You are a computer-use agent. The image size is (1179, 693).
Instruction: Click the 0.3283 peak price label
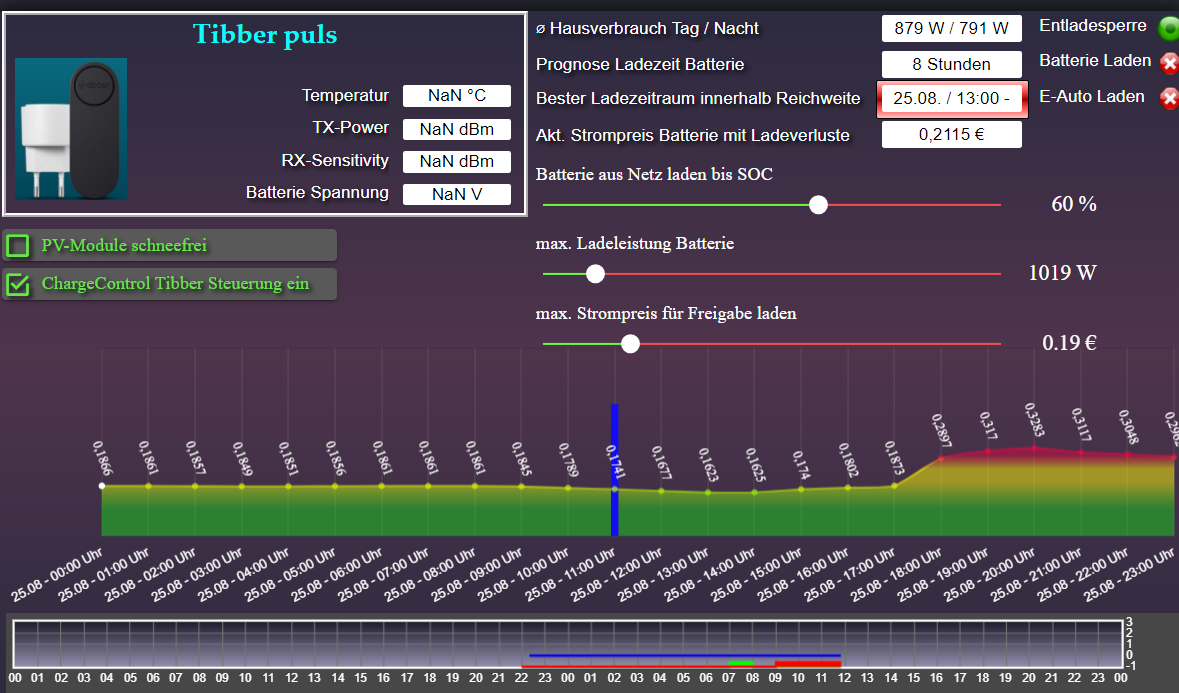click(1035, 419)
